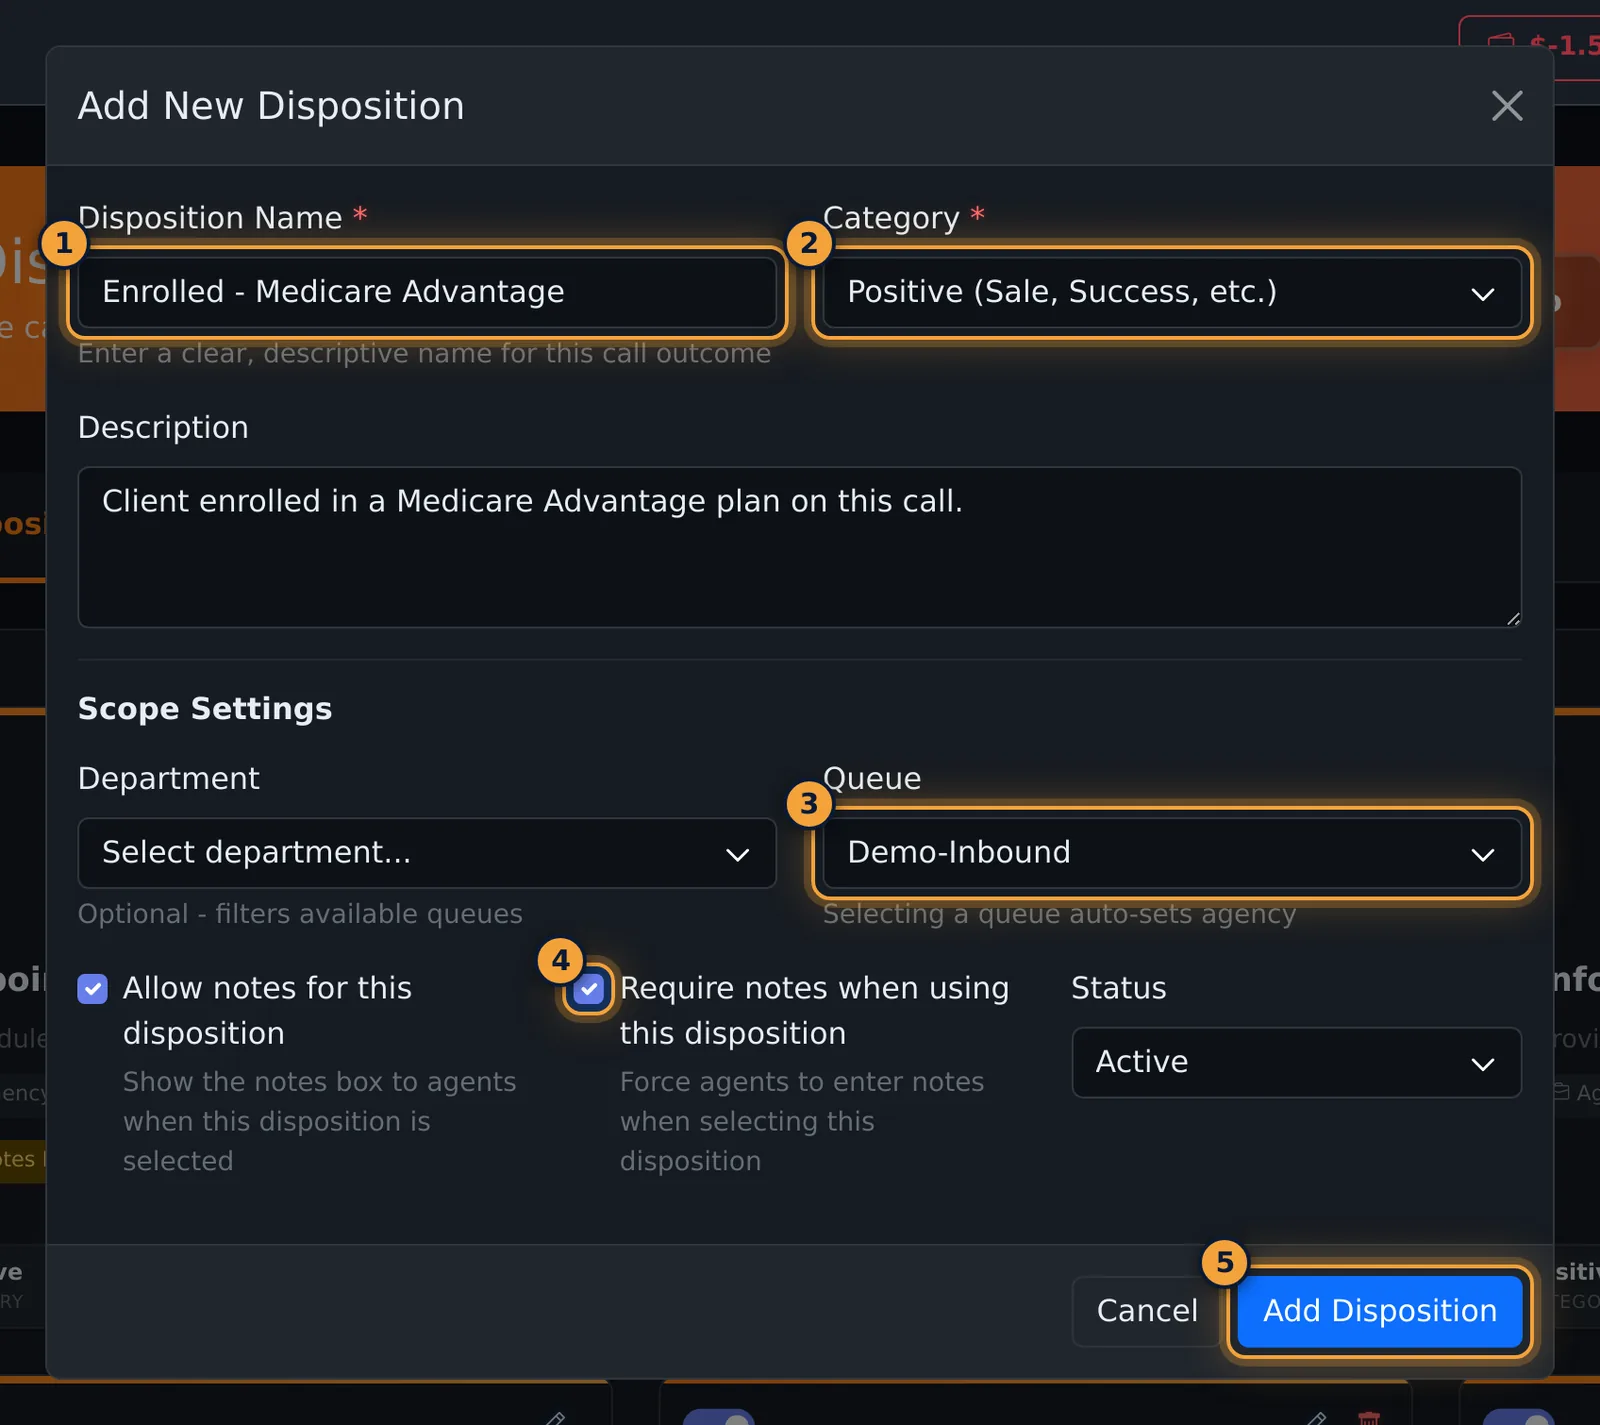Click the 'Force agents to enter notes' description
Viewport: 1600px width, 1425px height.
click(802, 1121)
